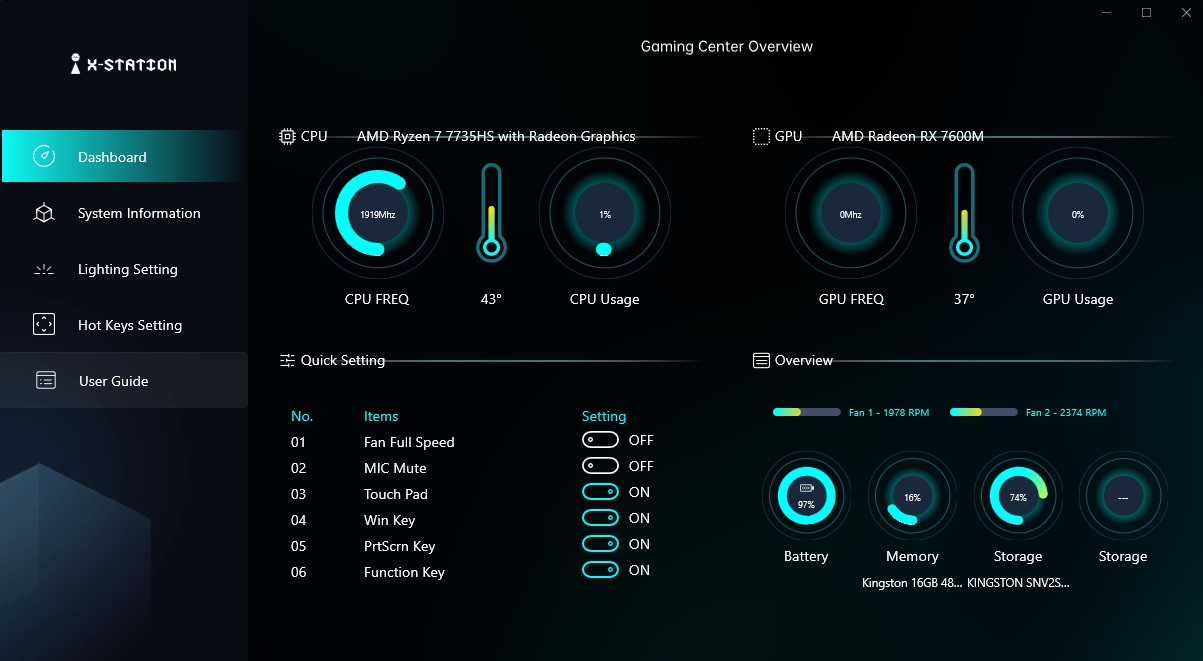This screenshot has height=661, width=1203.
Task: Click the Lighting Setting burst icon
Action: point(44,269)
